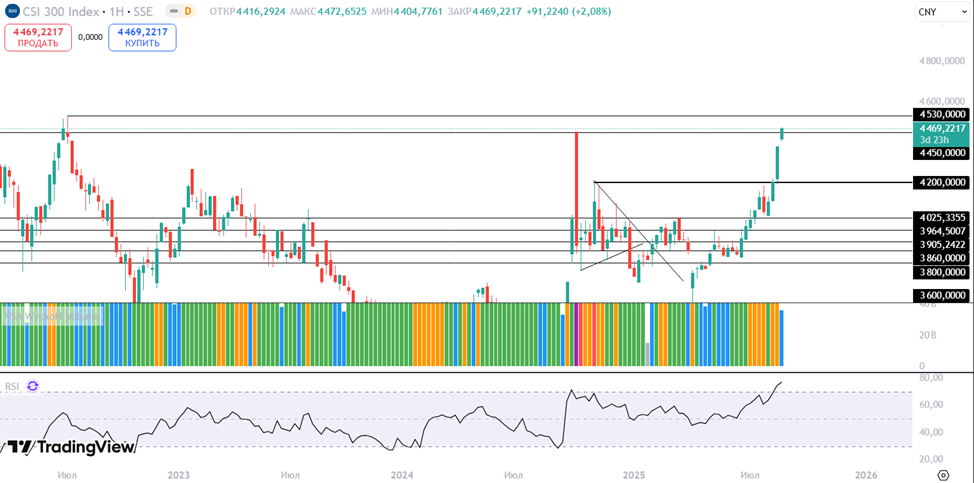Image resolution: width=974 pixels, height=483 pixels.
Task: Click the RSI refresh cycle icon
Action: coord(33,386)
